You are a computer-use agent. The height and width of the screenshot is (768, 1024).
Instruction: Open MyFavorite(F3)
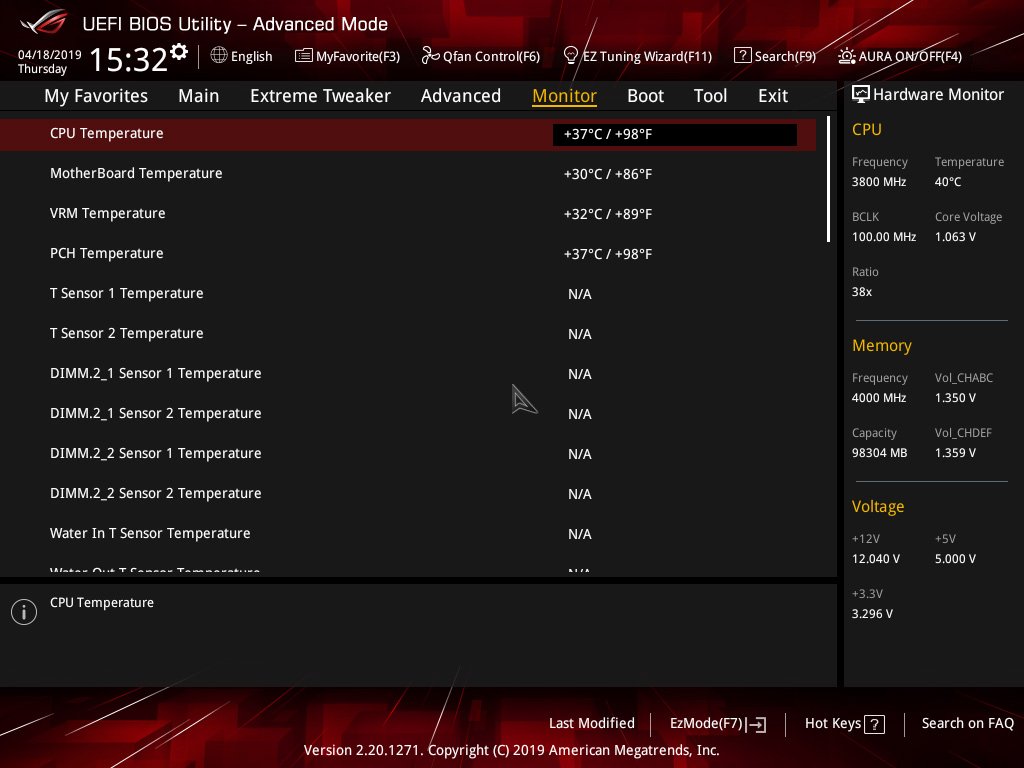[x=358, y=56]
